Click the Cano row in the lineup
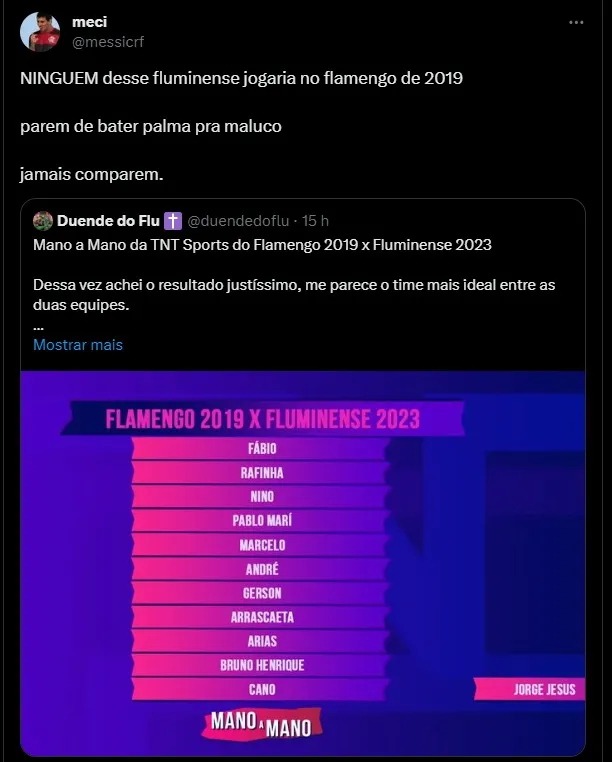 261,689
